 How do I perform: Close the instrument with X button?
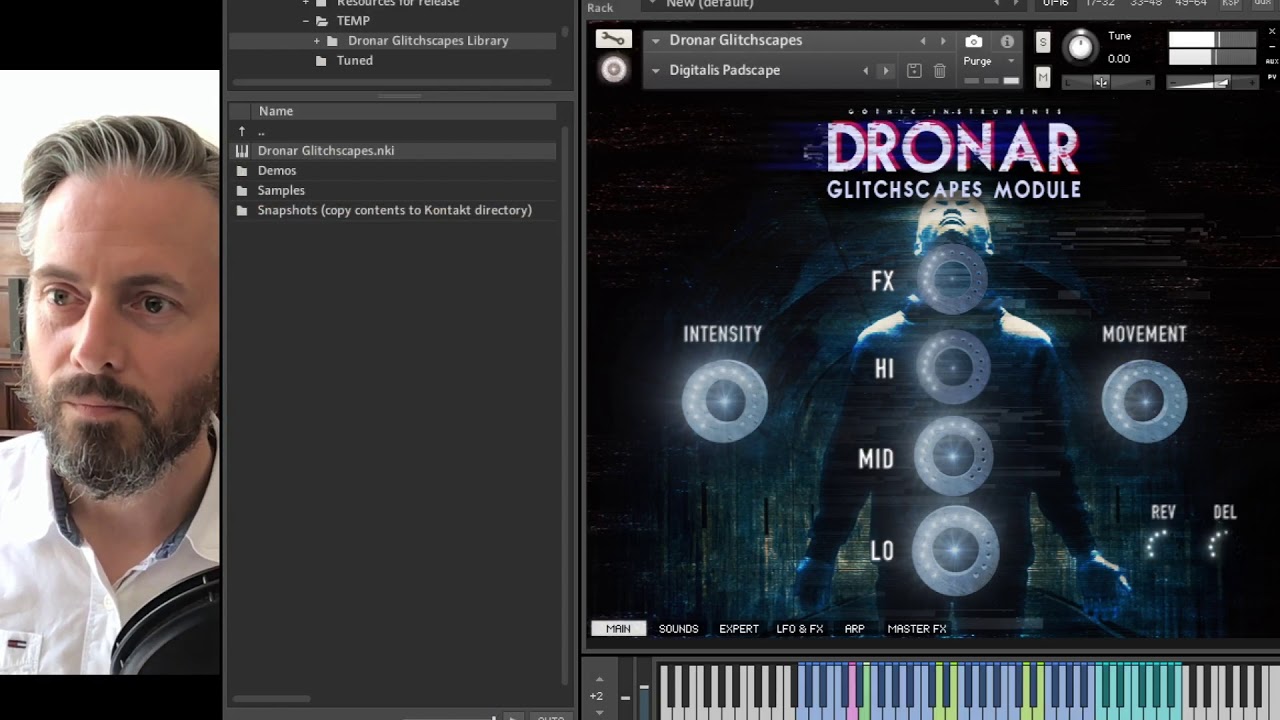[x=1272, y=33]
